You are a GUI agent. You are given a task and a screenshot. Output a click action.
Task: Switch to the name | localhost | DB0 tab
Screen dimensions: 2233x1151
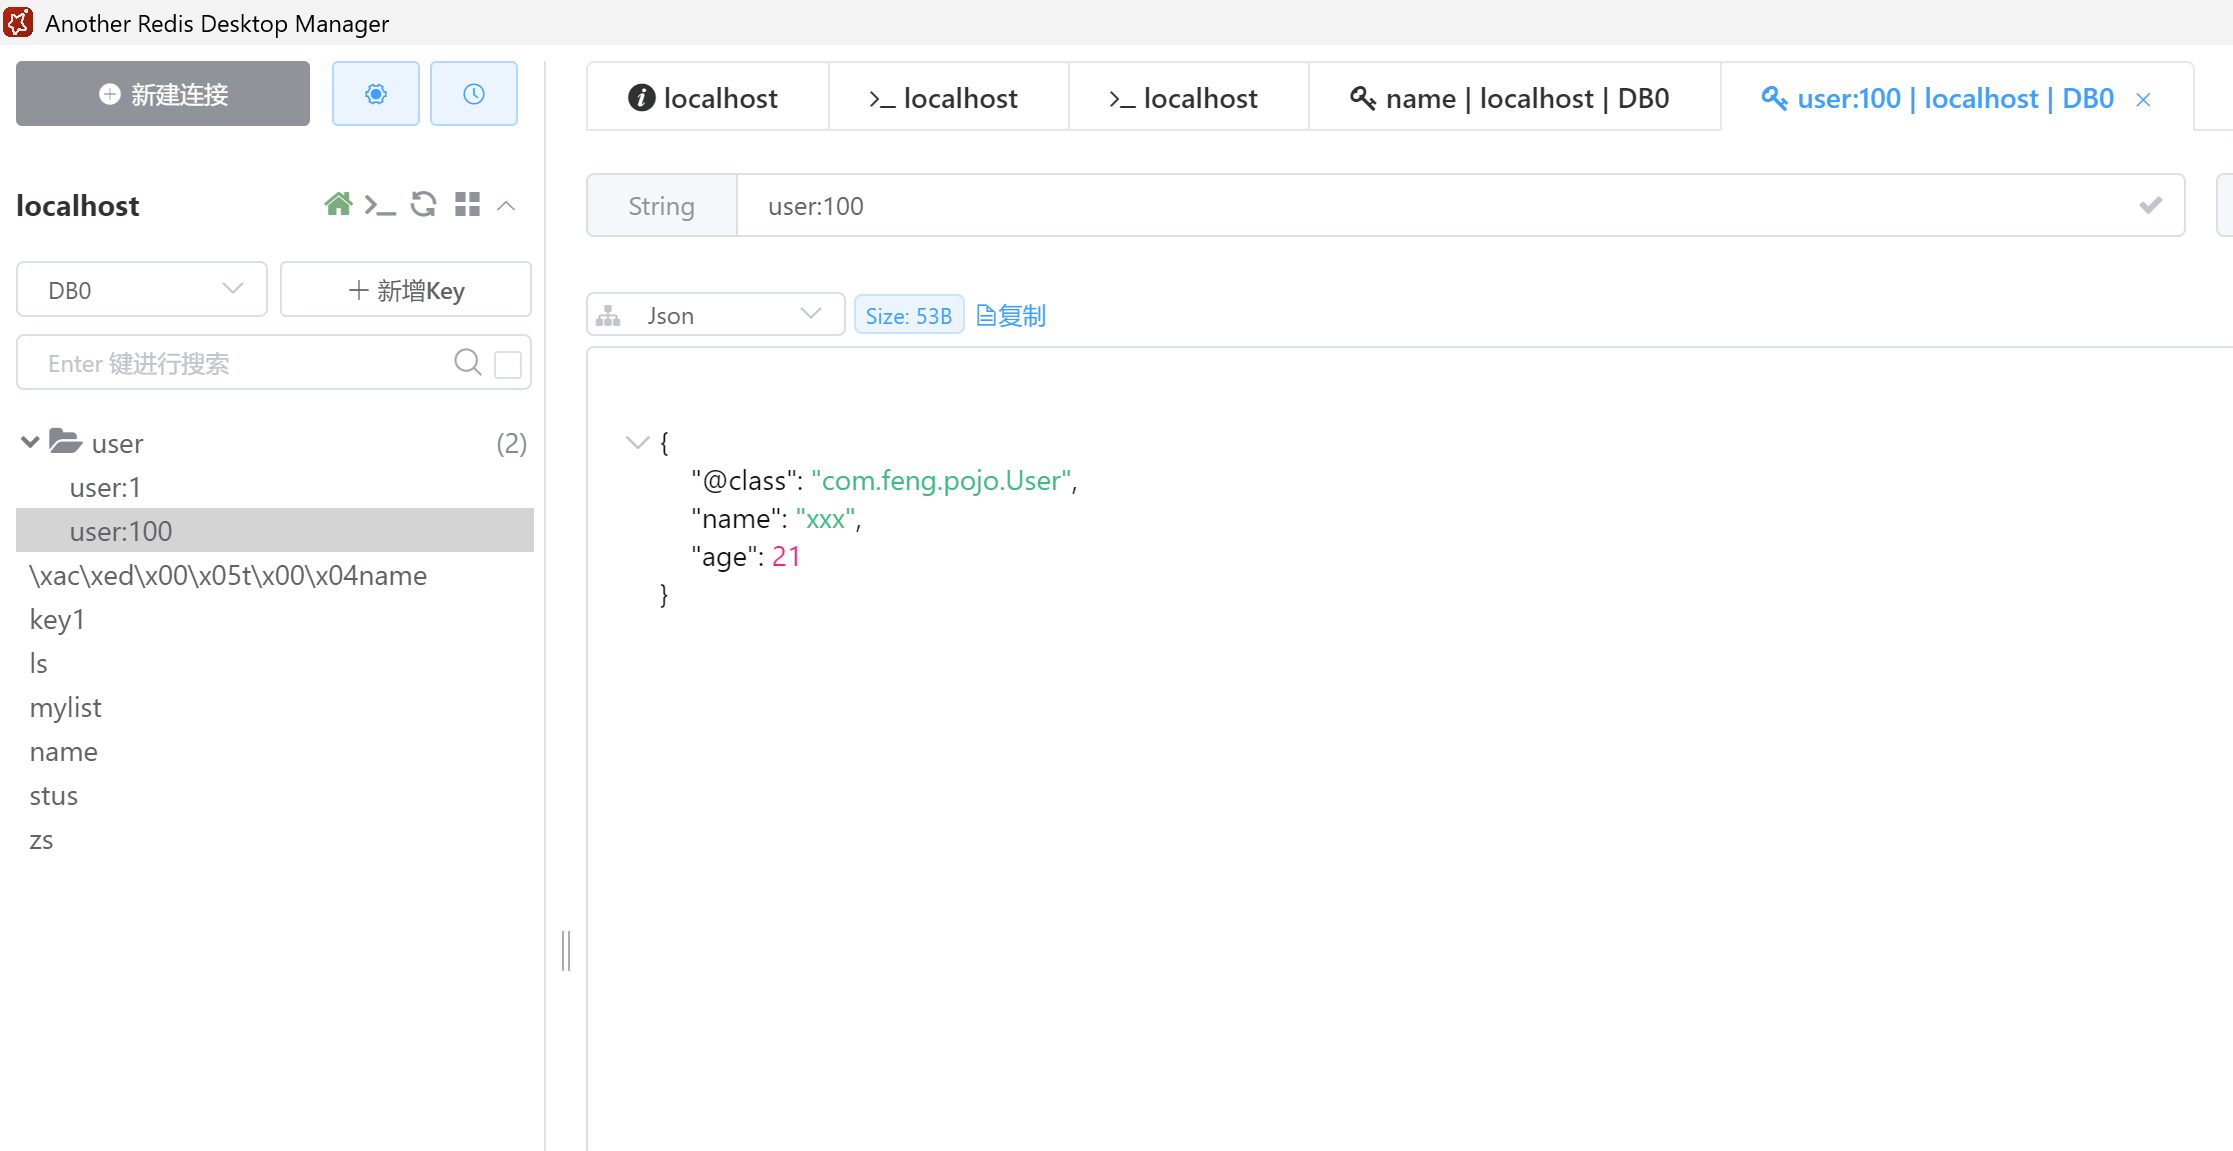pos(1513,98)
